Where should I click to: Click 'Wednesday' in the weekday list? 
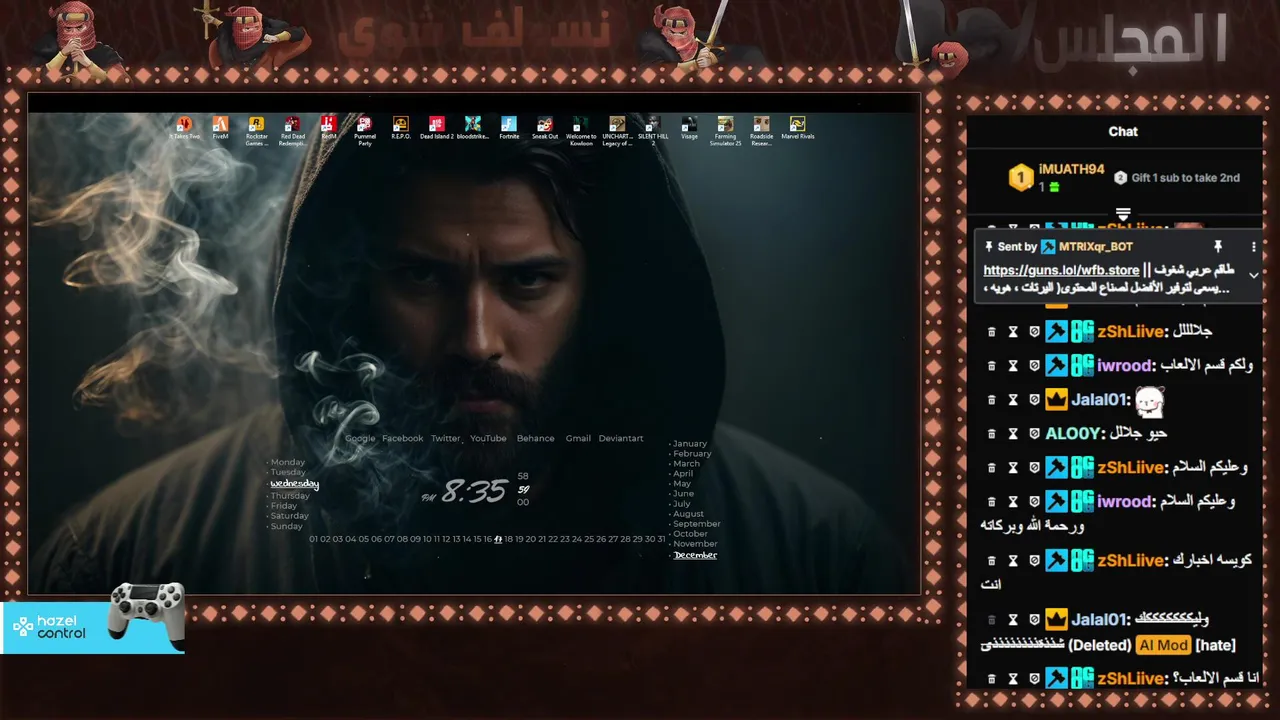coord(294,484)
